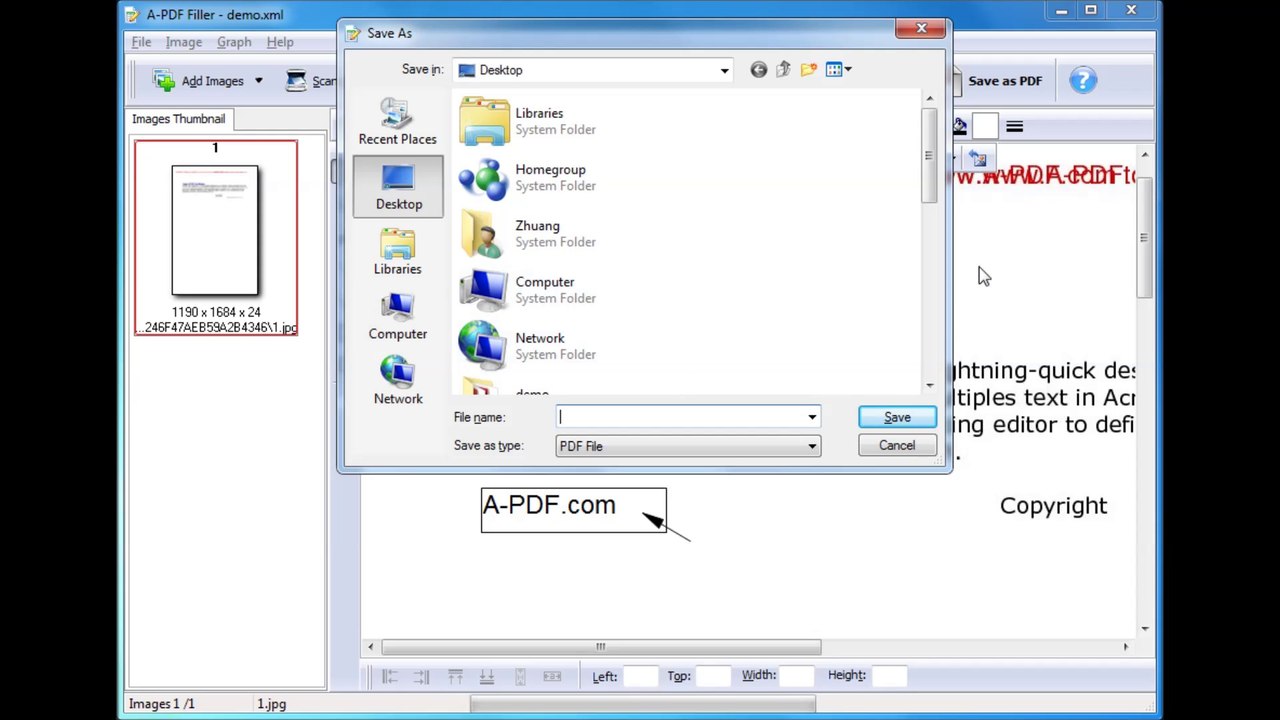This screenshot has height=720, width=1280.
Task: Click the Scan toolbar button
Action: point(311,81)
